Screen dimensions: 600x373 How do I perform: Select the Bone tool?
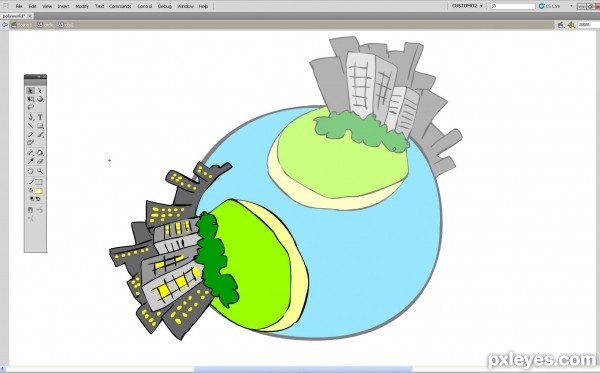pyautogui.click(x=30, y=153)
